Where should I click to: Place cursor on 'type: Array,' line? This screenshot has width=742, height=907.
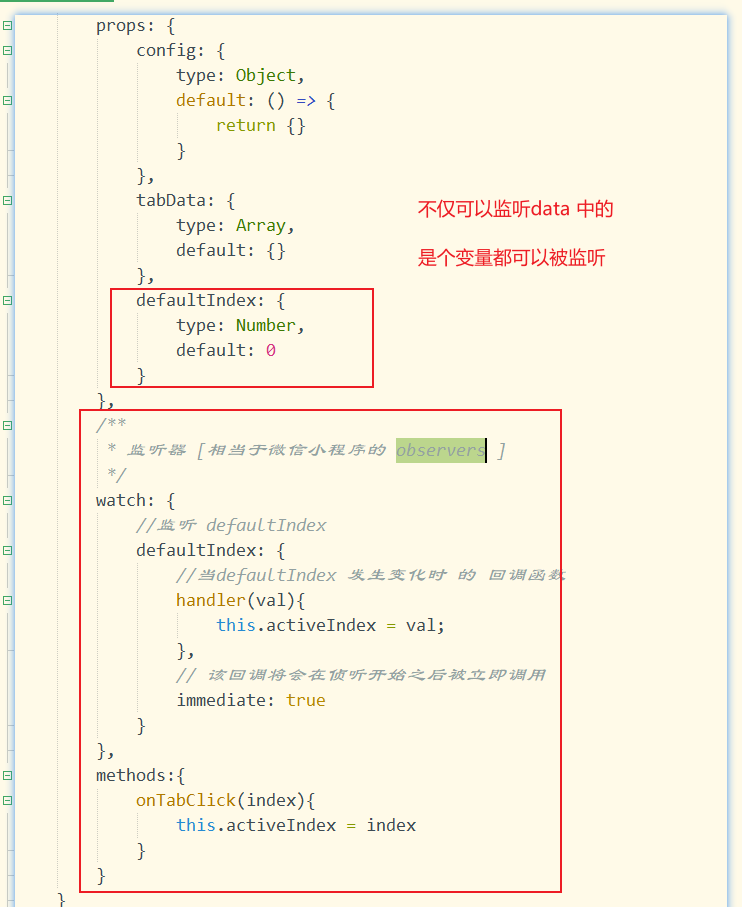pyautogui.click(x=235, y=226)
